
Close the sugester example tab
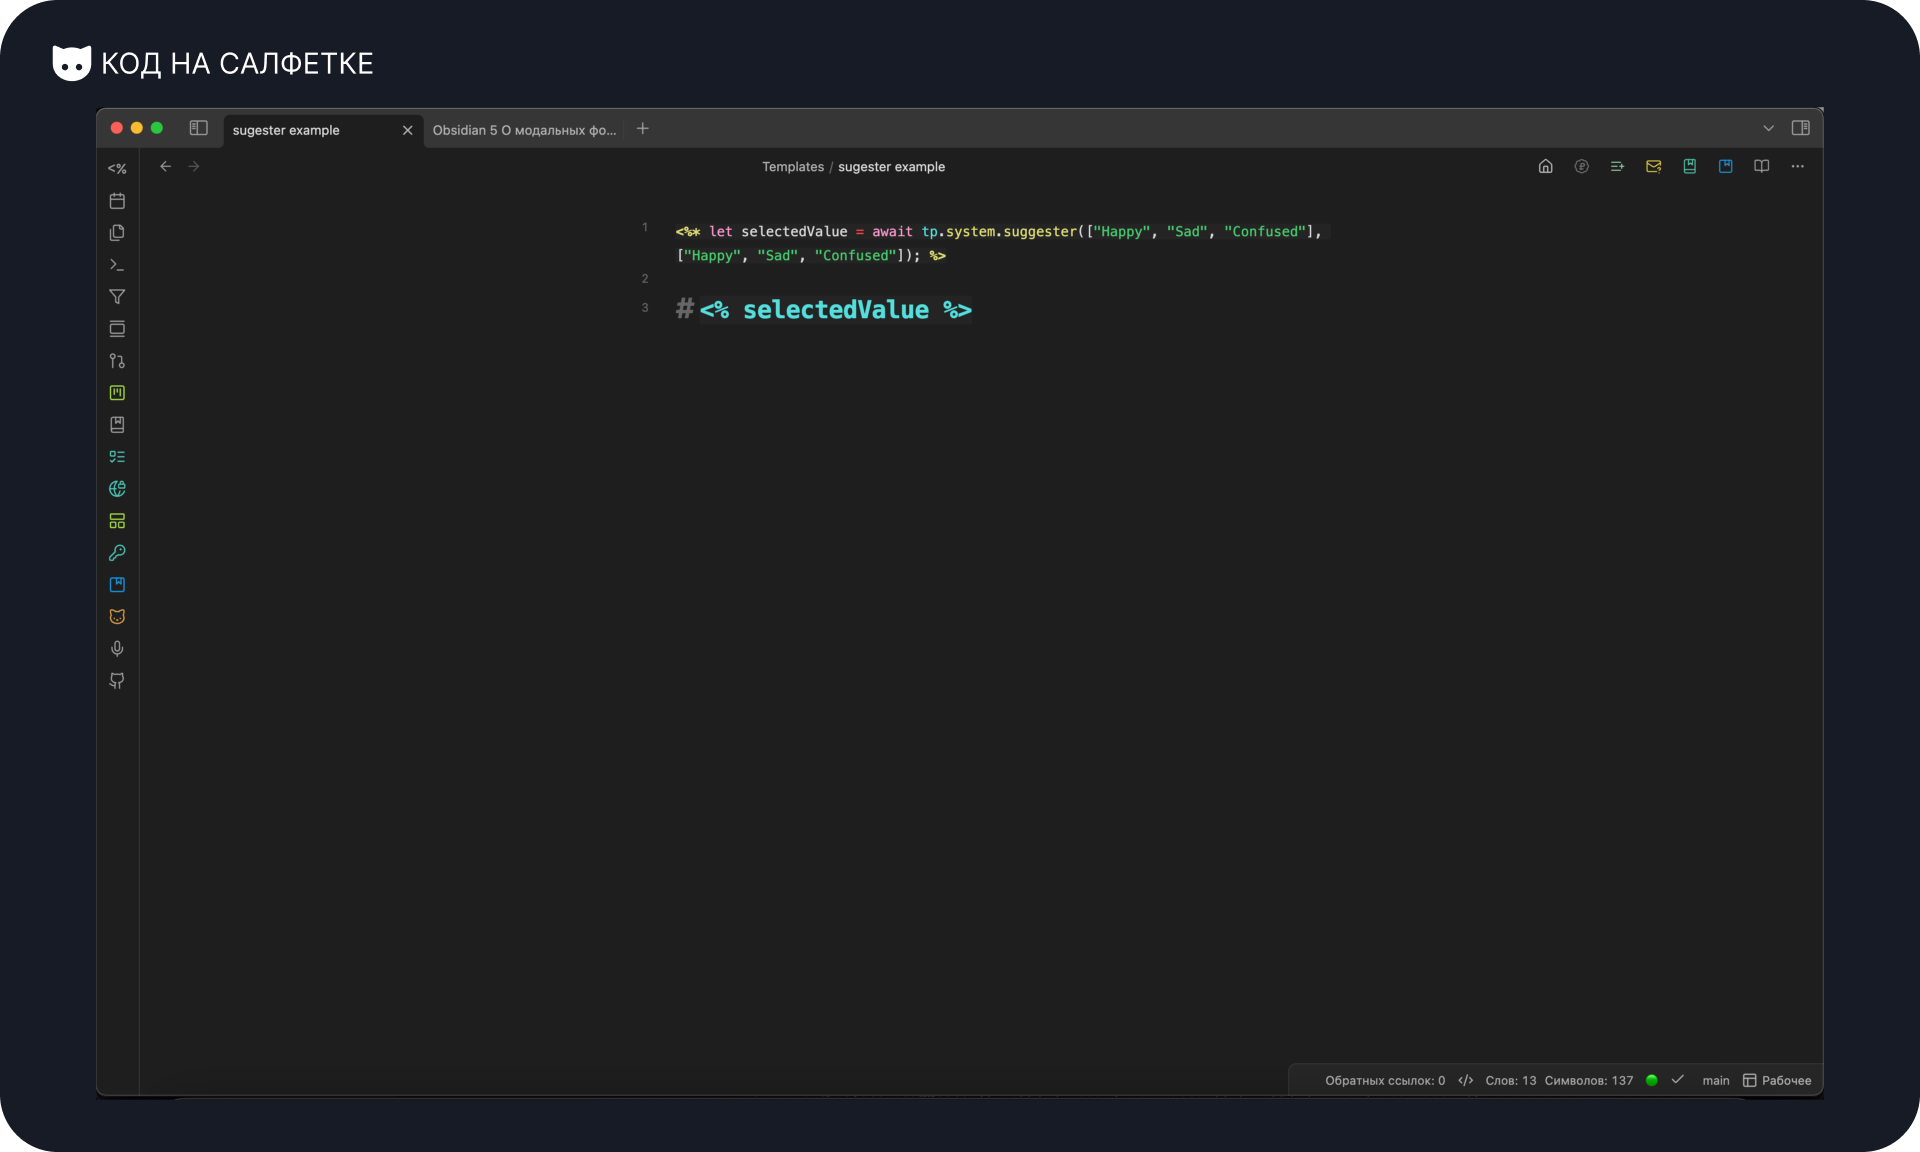407,130
